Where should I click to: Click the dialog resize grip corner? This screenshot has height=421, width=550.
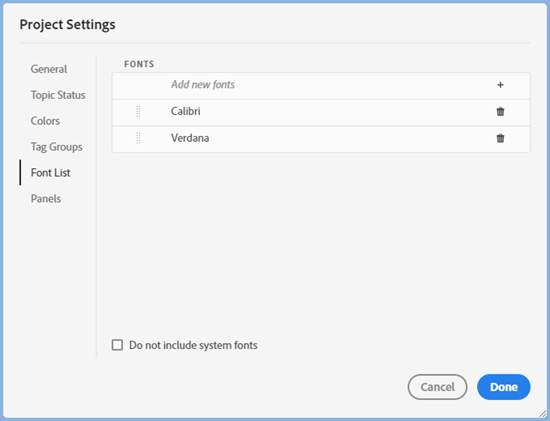pyautogui.click(x=543, y=414)
